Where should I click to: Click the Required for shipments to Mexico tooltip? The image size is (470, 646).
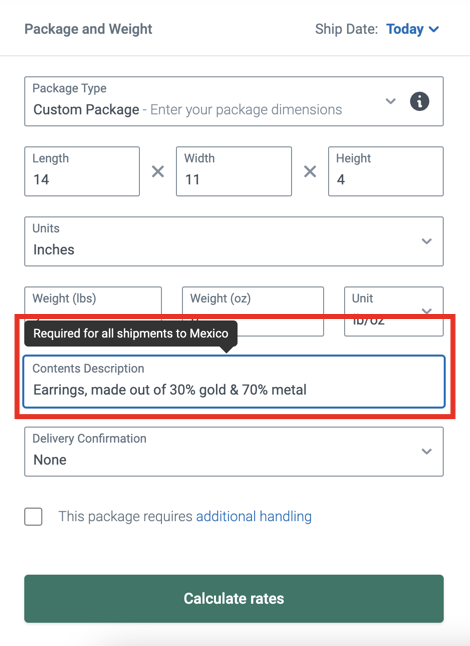tap(131, 333)
